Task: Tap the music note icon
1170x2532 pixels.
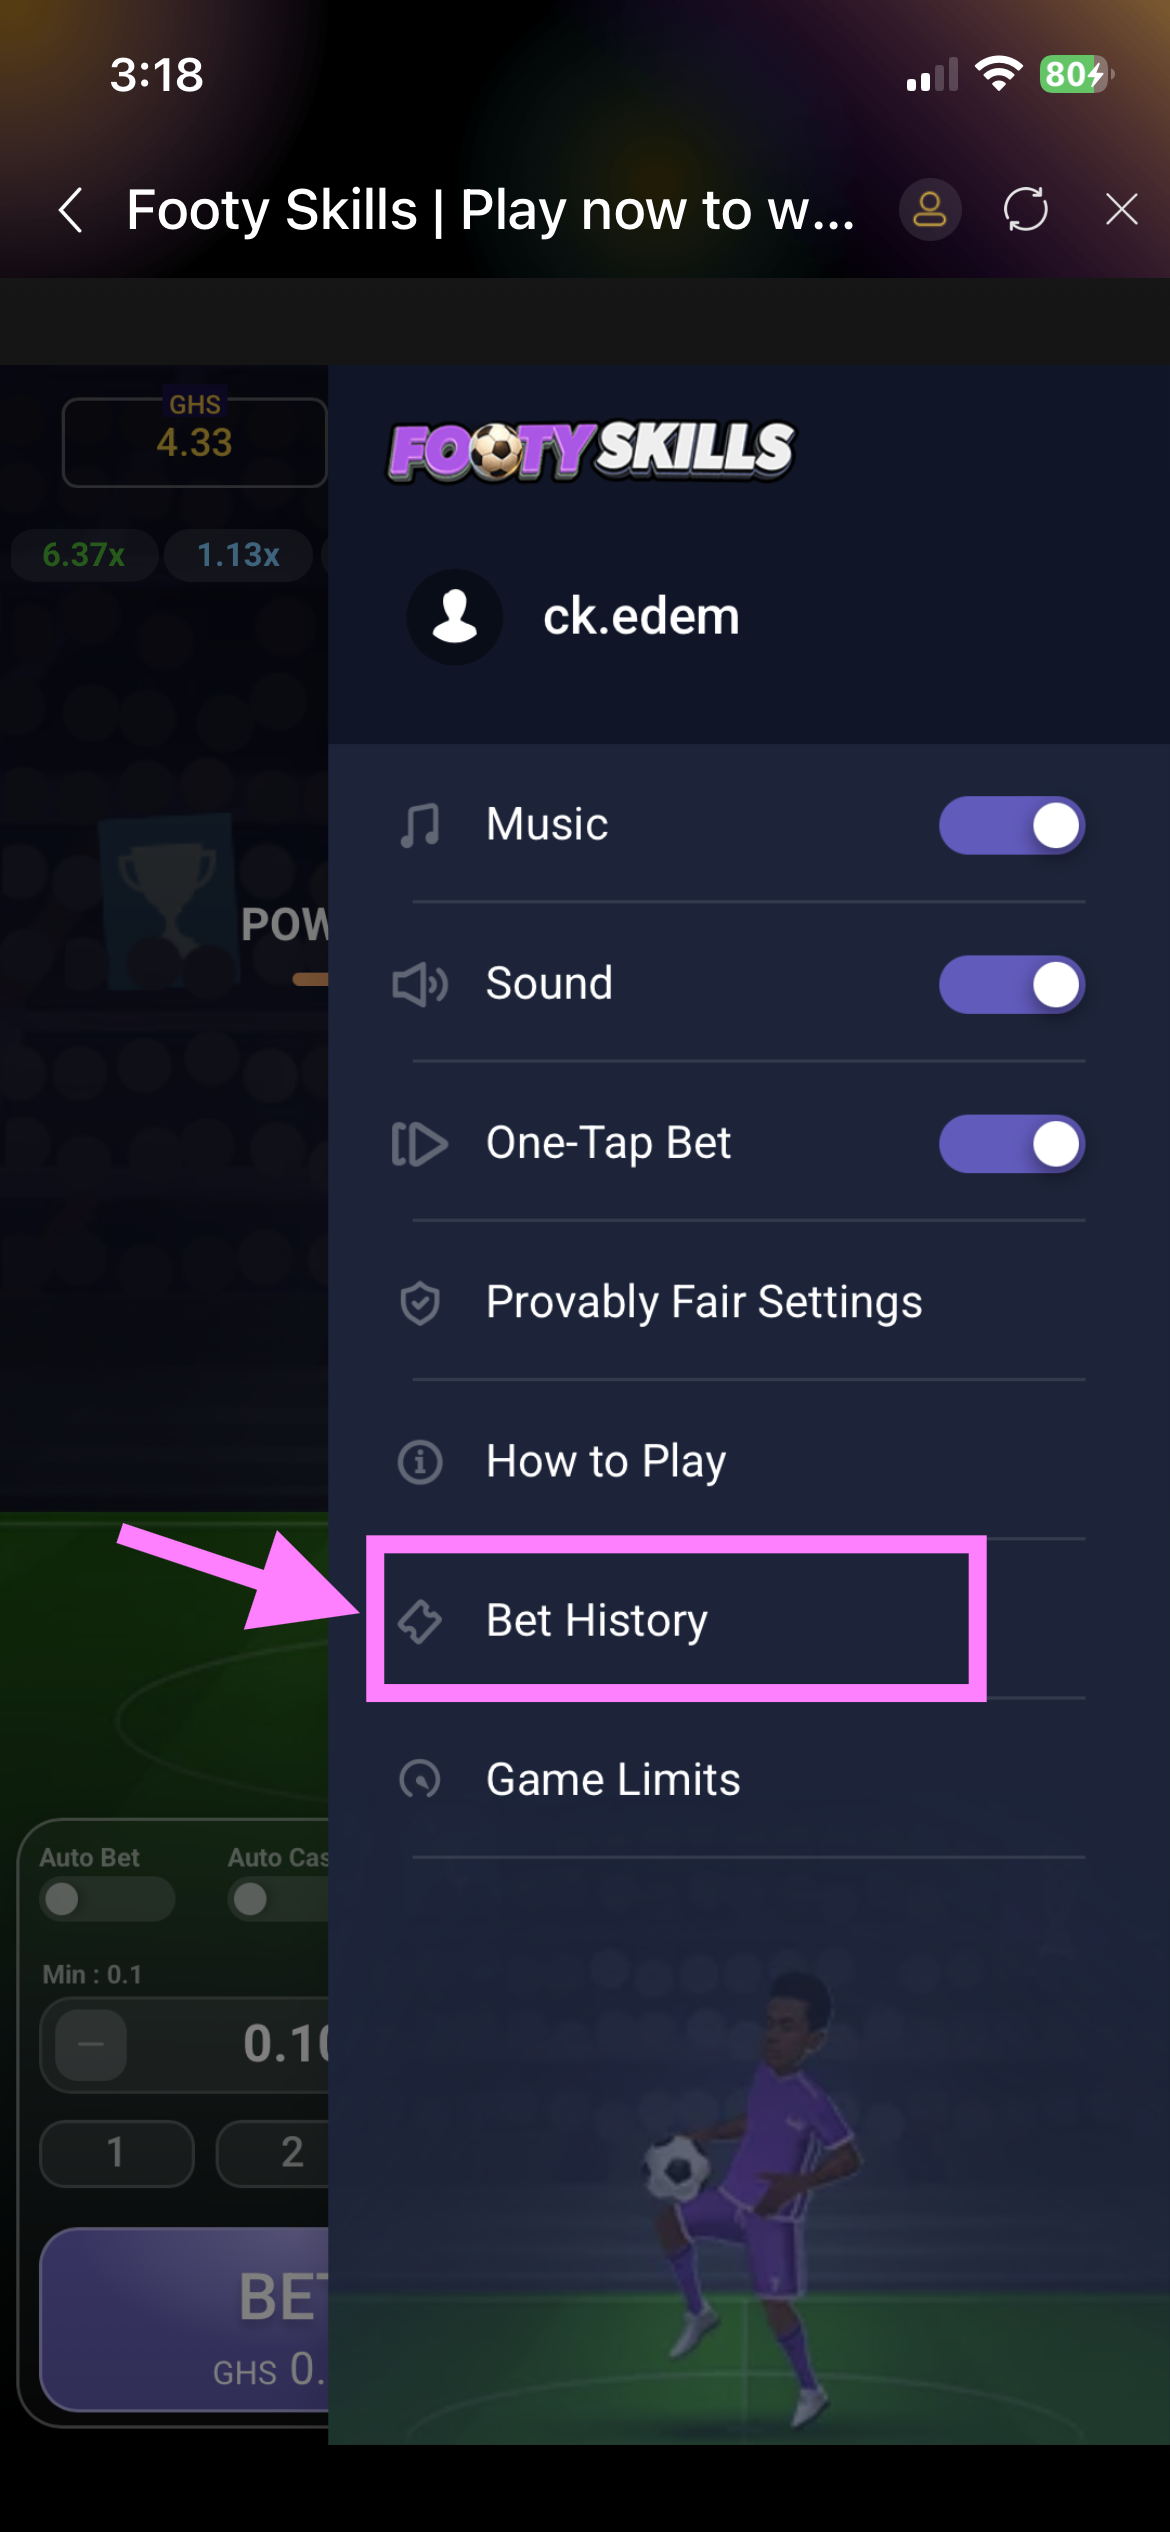Action: click(x=420, y=826)
